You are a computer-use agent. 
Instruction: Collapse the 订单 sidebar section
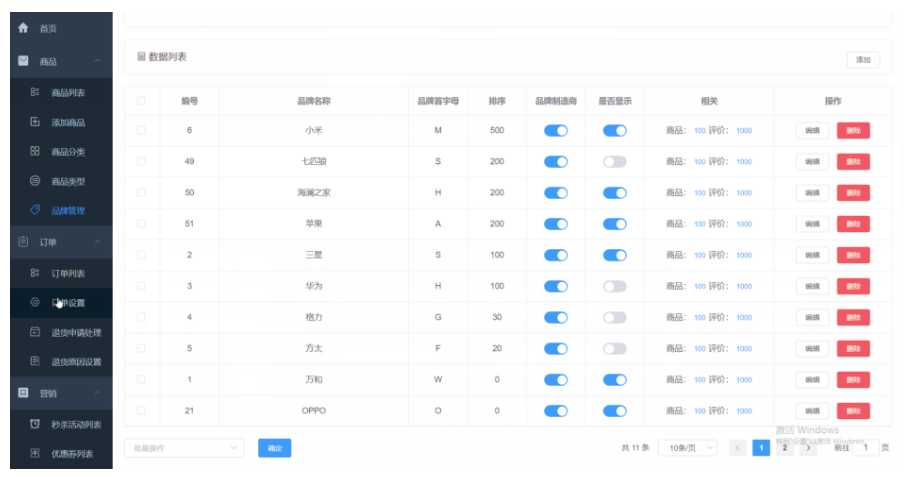97,242
